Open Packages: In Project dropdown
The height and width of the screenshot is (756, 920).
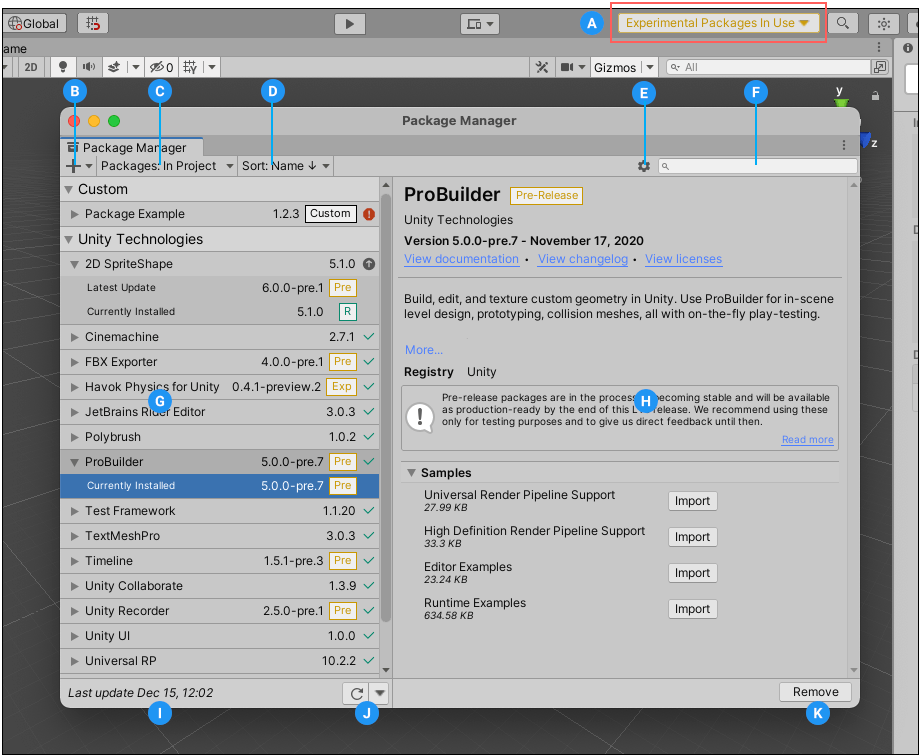tap(167, 166)
